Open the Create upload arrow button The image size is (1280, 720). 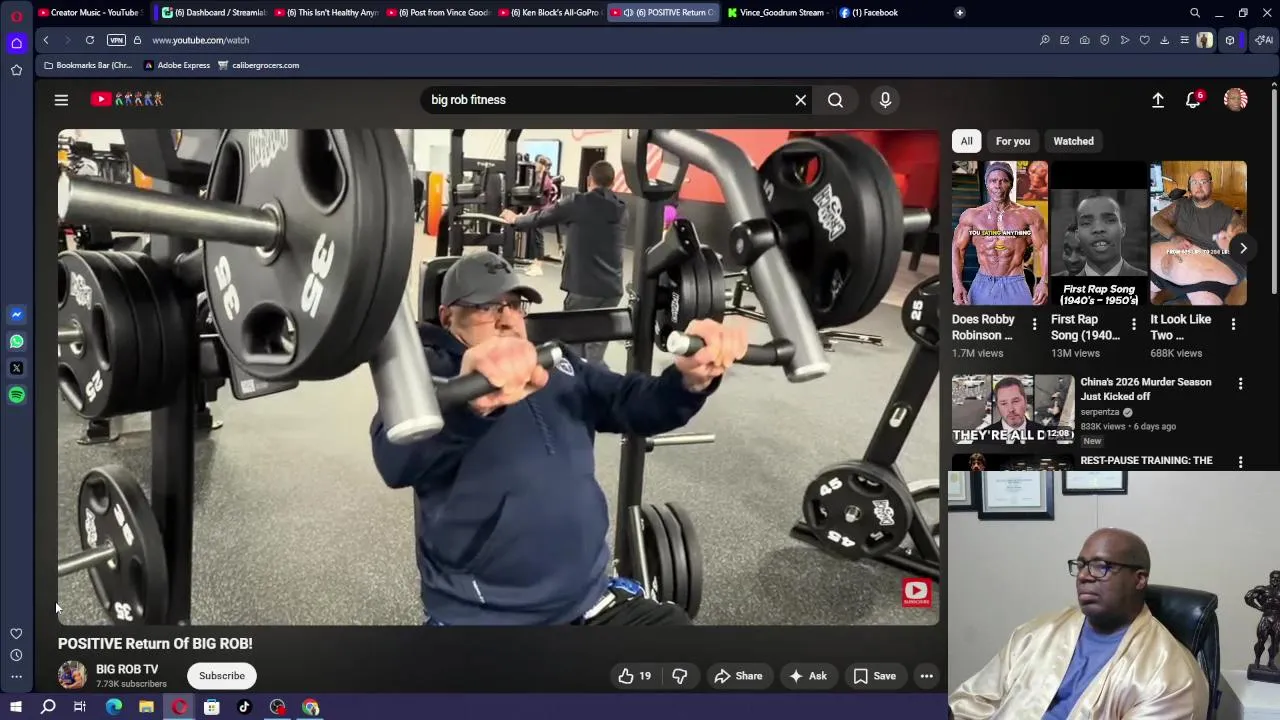tap(1158, 100)
